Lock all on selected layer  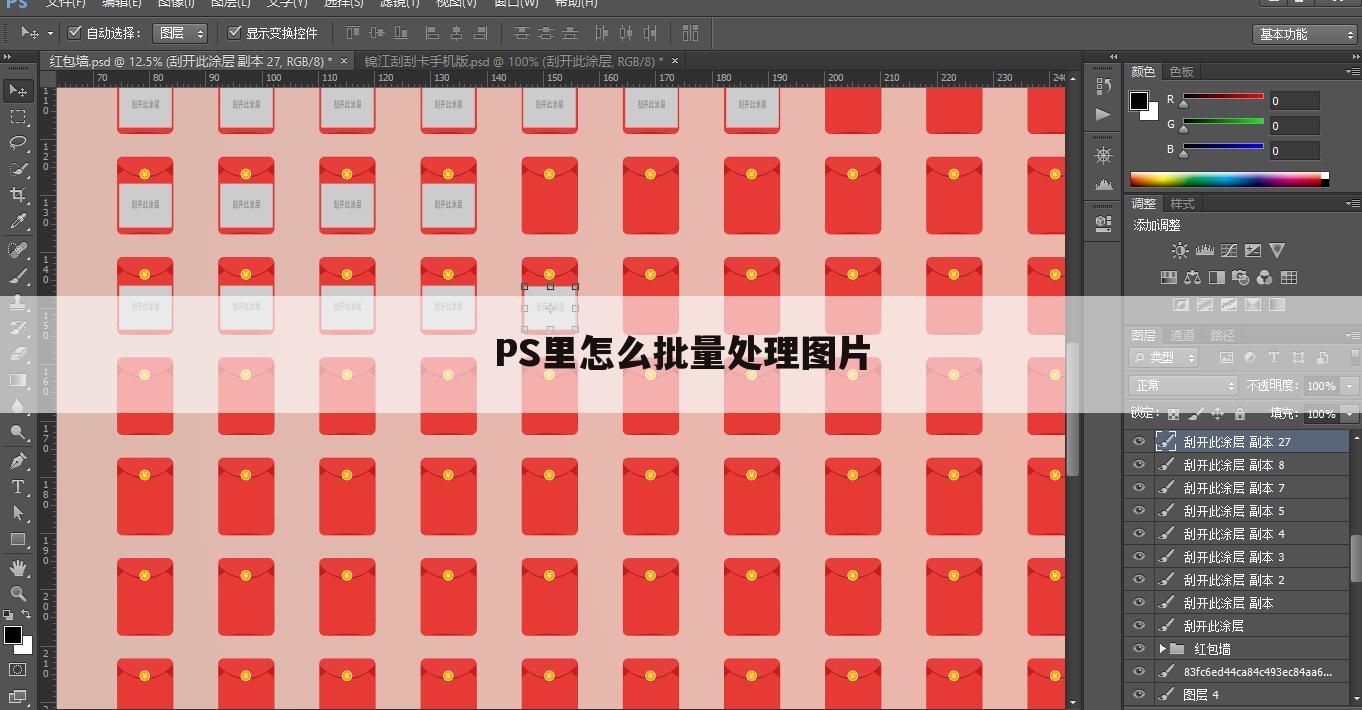click(1240, 413)
